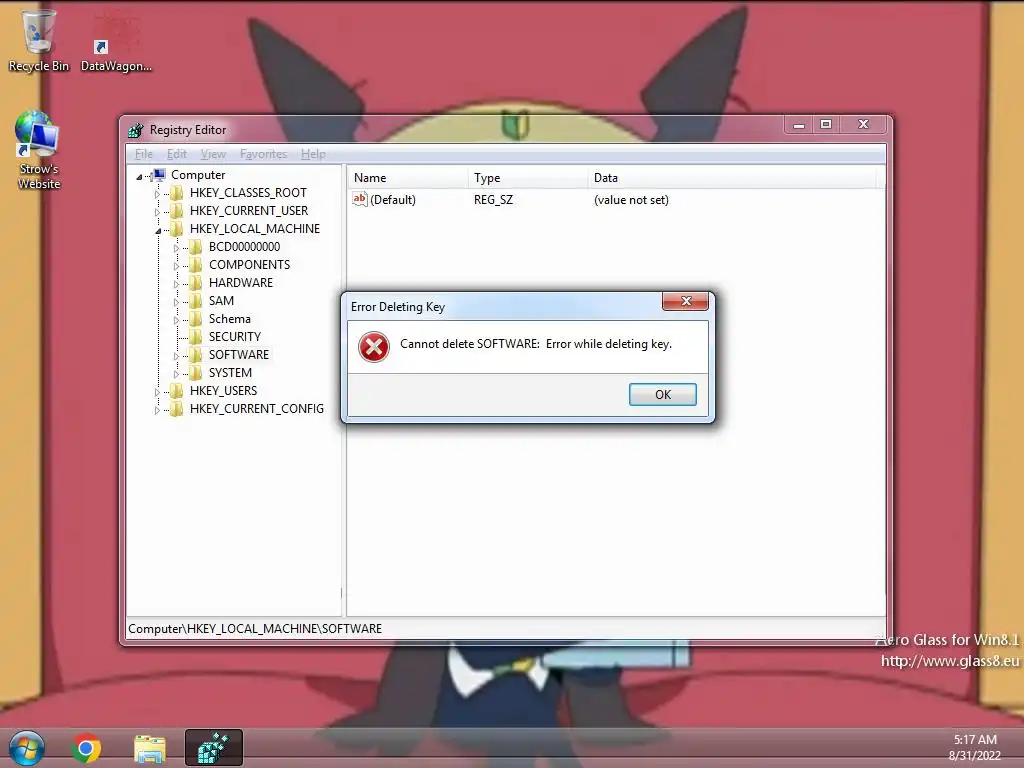The width and height of the screenshot is (1024, 768).
Task: Close the Error Deleting Key dialog
Action: tap(685, 301)
